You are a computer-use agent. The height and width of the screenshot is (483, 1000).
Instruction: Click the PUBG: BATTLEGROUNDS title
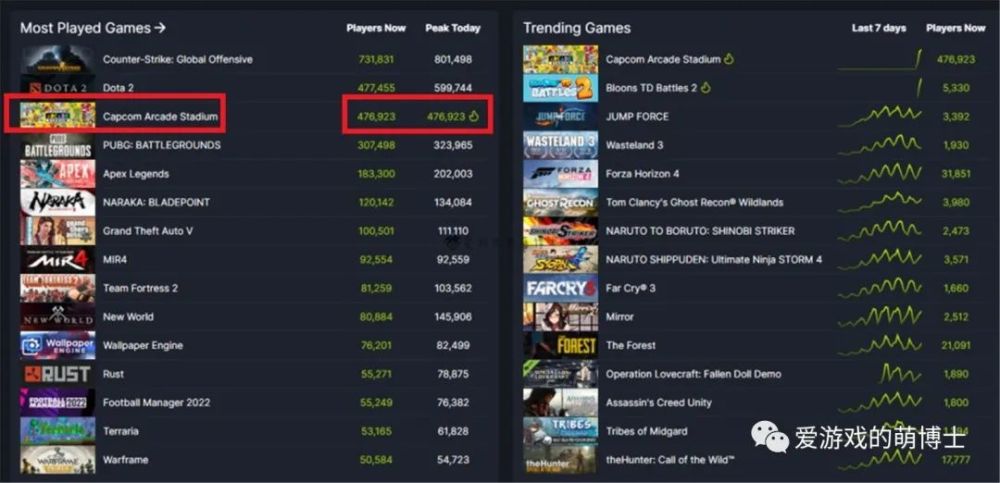tap(161, 145)
